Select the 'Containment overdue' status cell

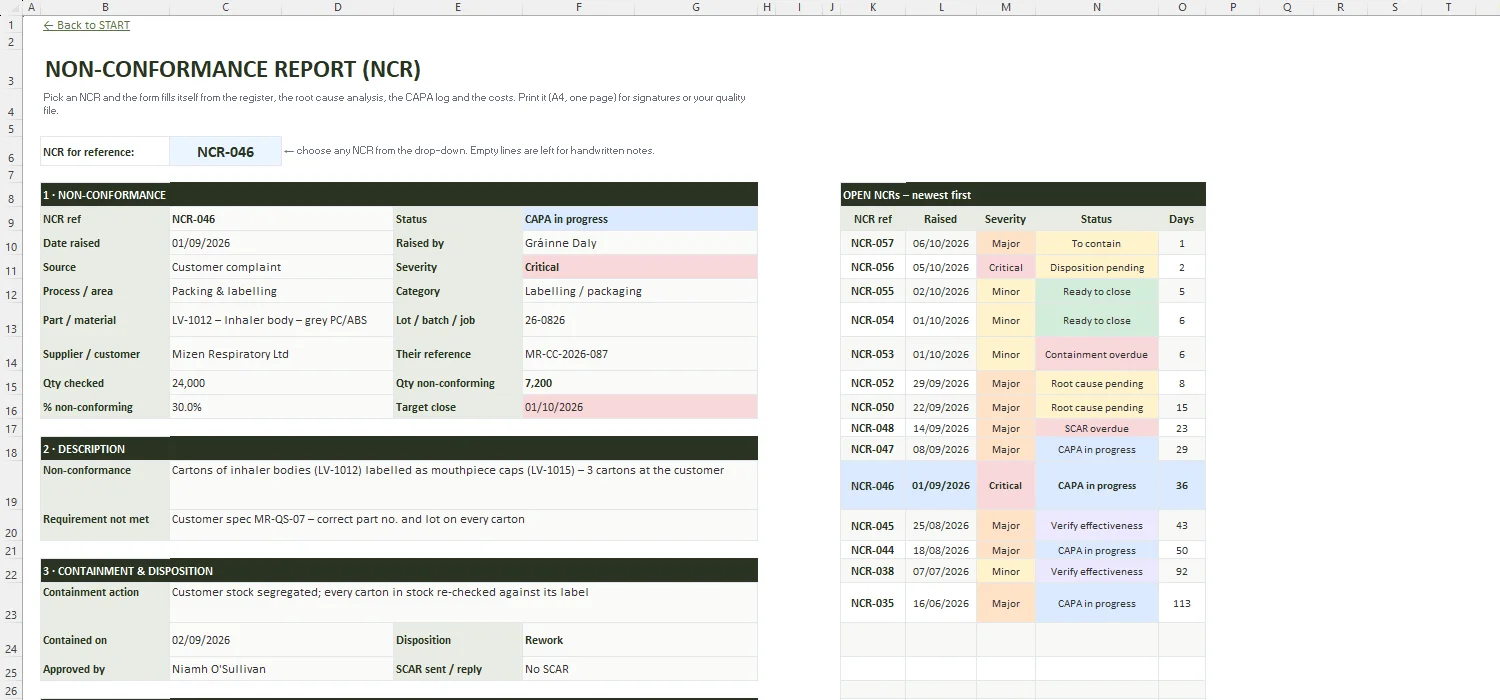[x=1097, y=354]
